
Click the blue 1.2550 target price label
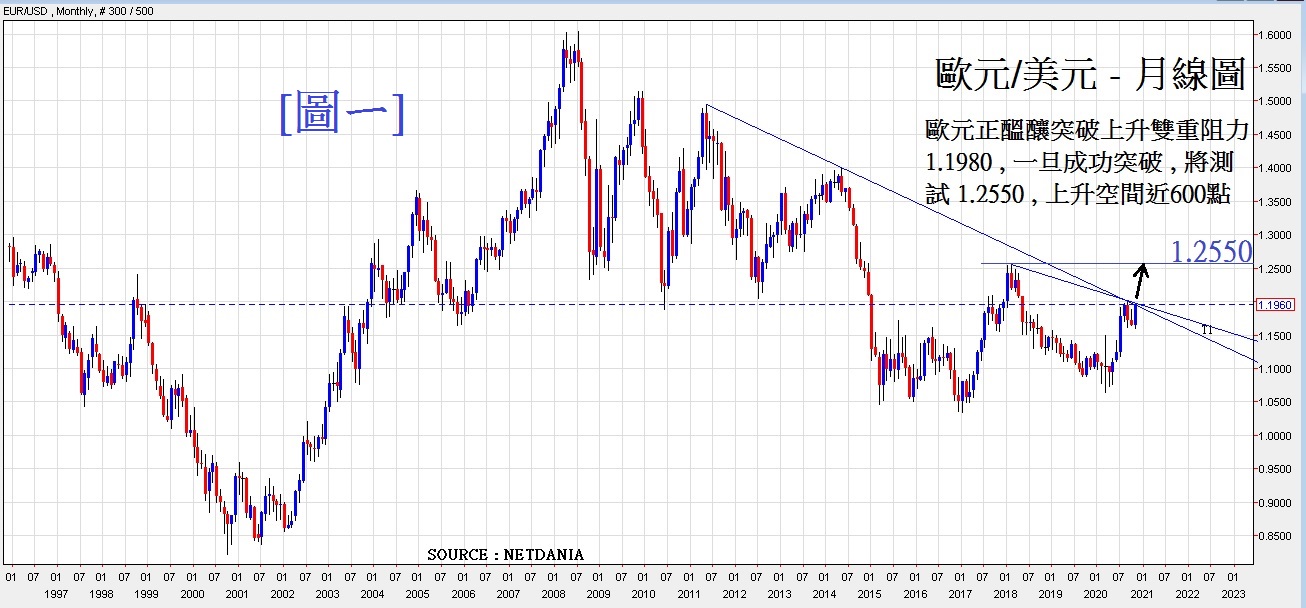click(x=1210, y=252)
